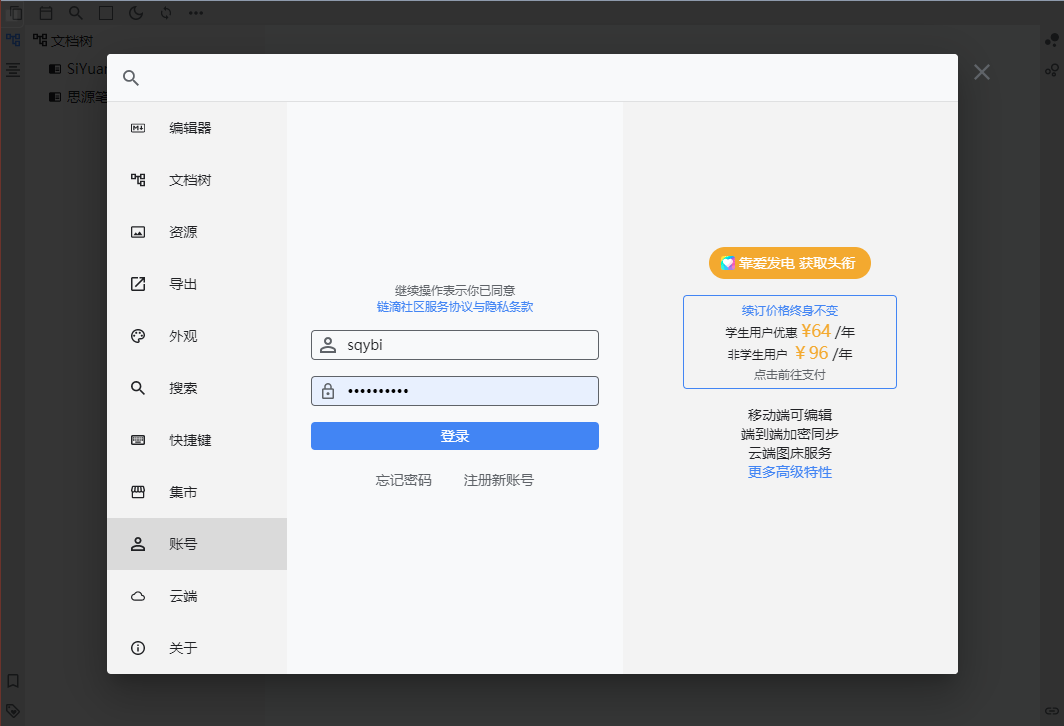Screen dimensions: 1064x726
Task: Click the settings search magnifier icon
Action: point(131,78)
